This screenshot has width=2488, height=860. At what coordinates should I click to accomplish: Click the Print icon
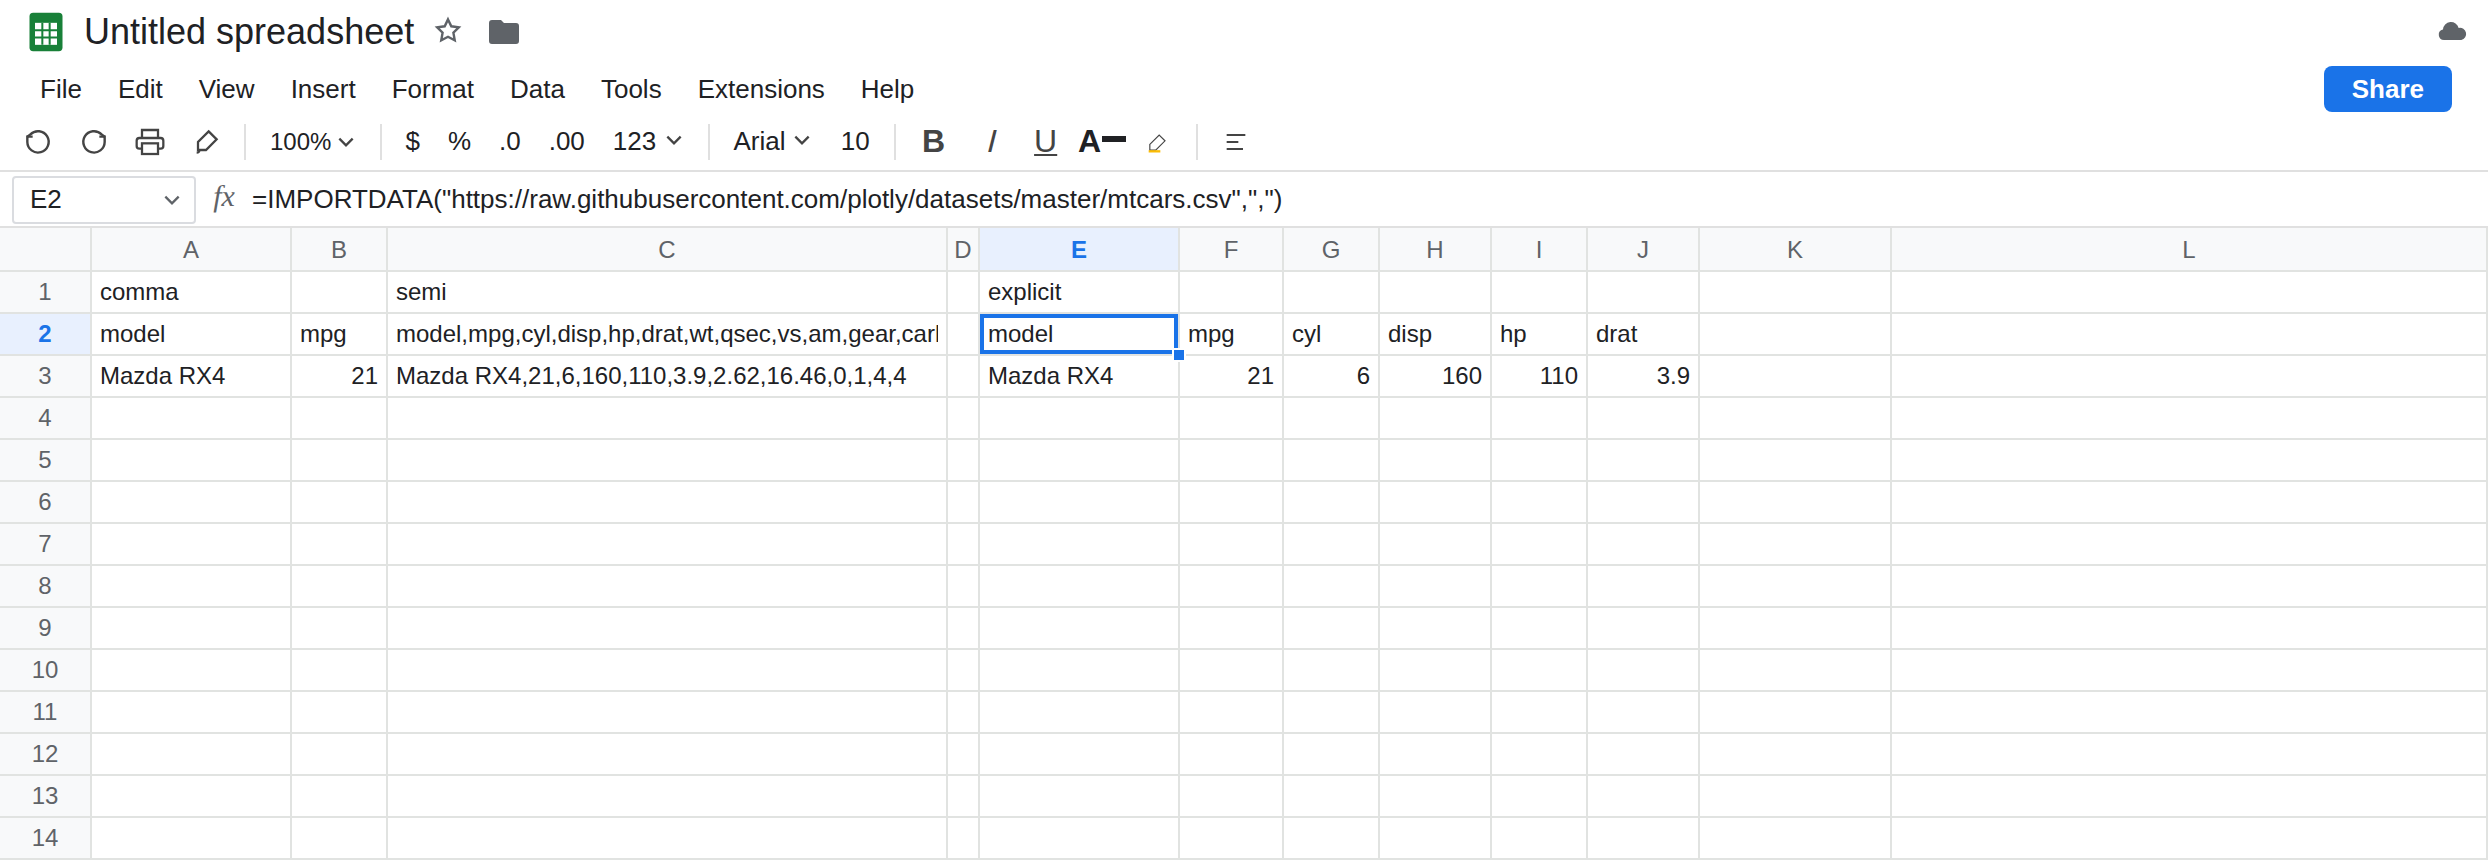150,142
